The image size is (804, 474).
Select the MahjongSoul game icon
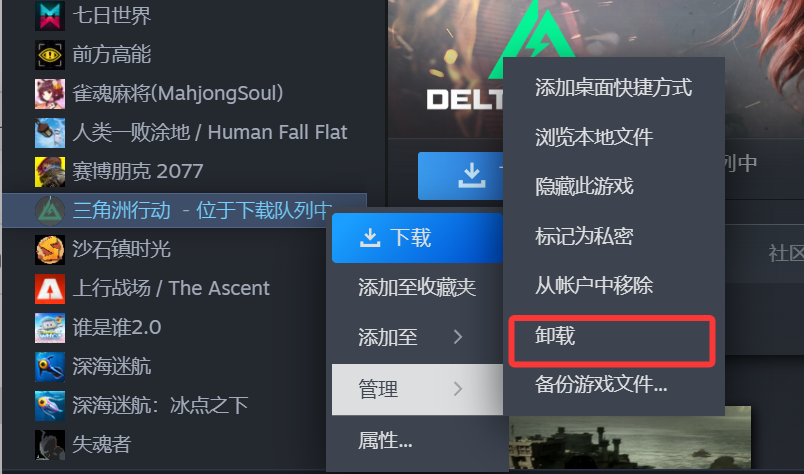(50, 94)
